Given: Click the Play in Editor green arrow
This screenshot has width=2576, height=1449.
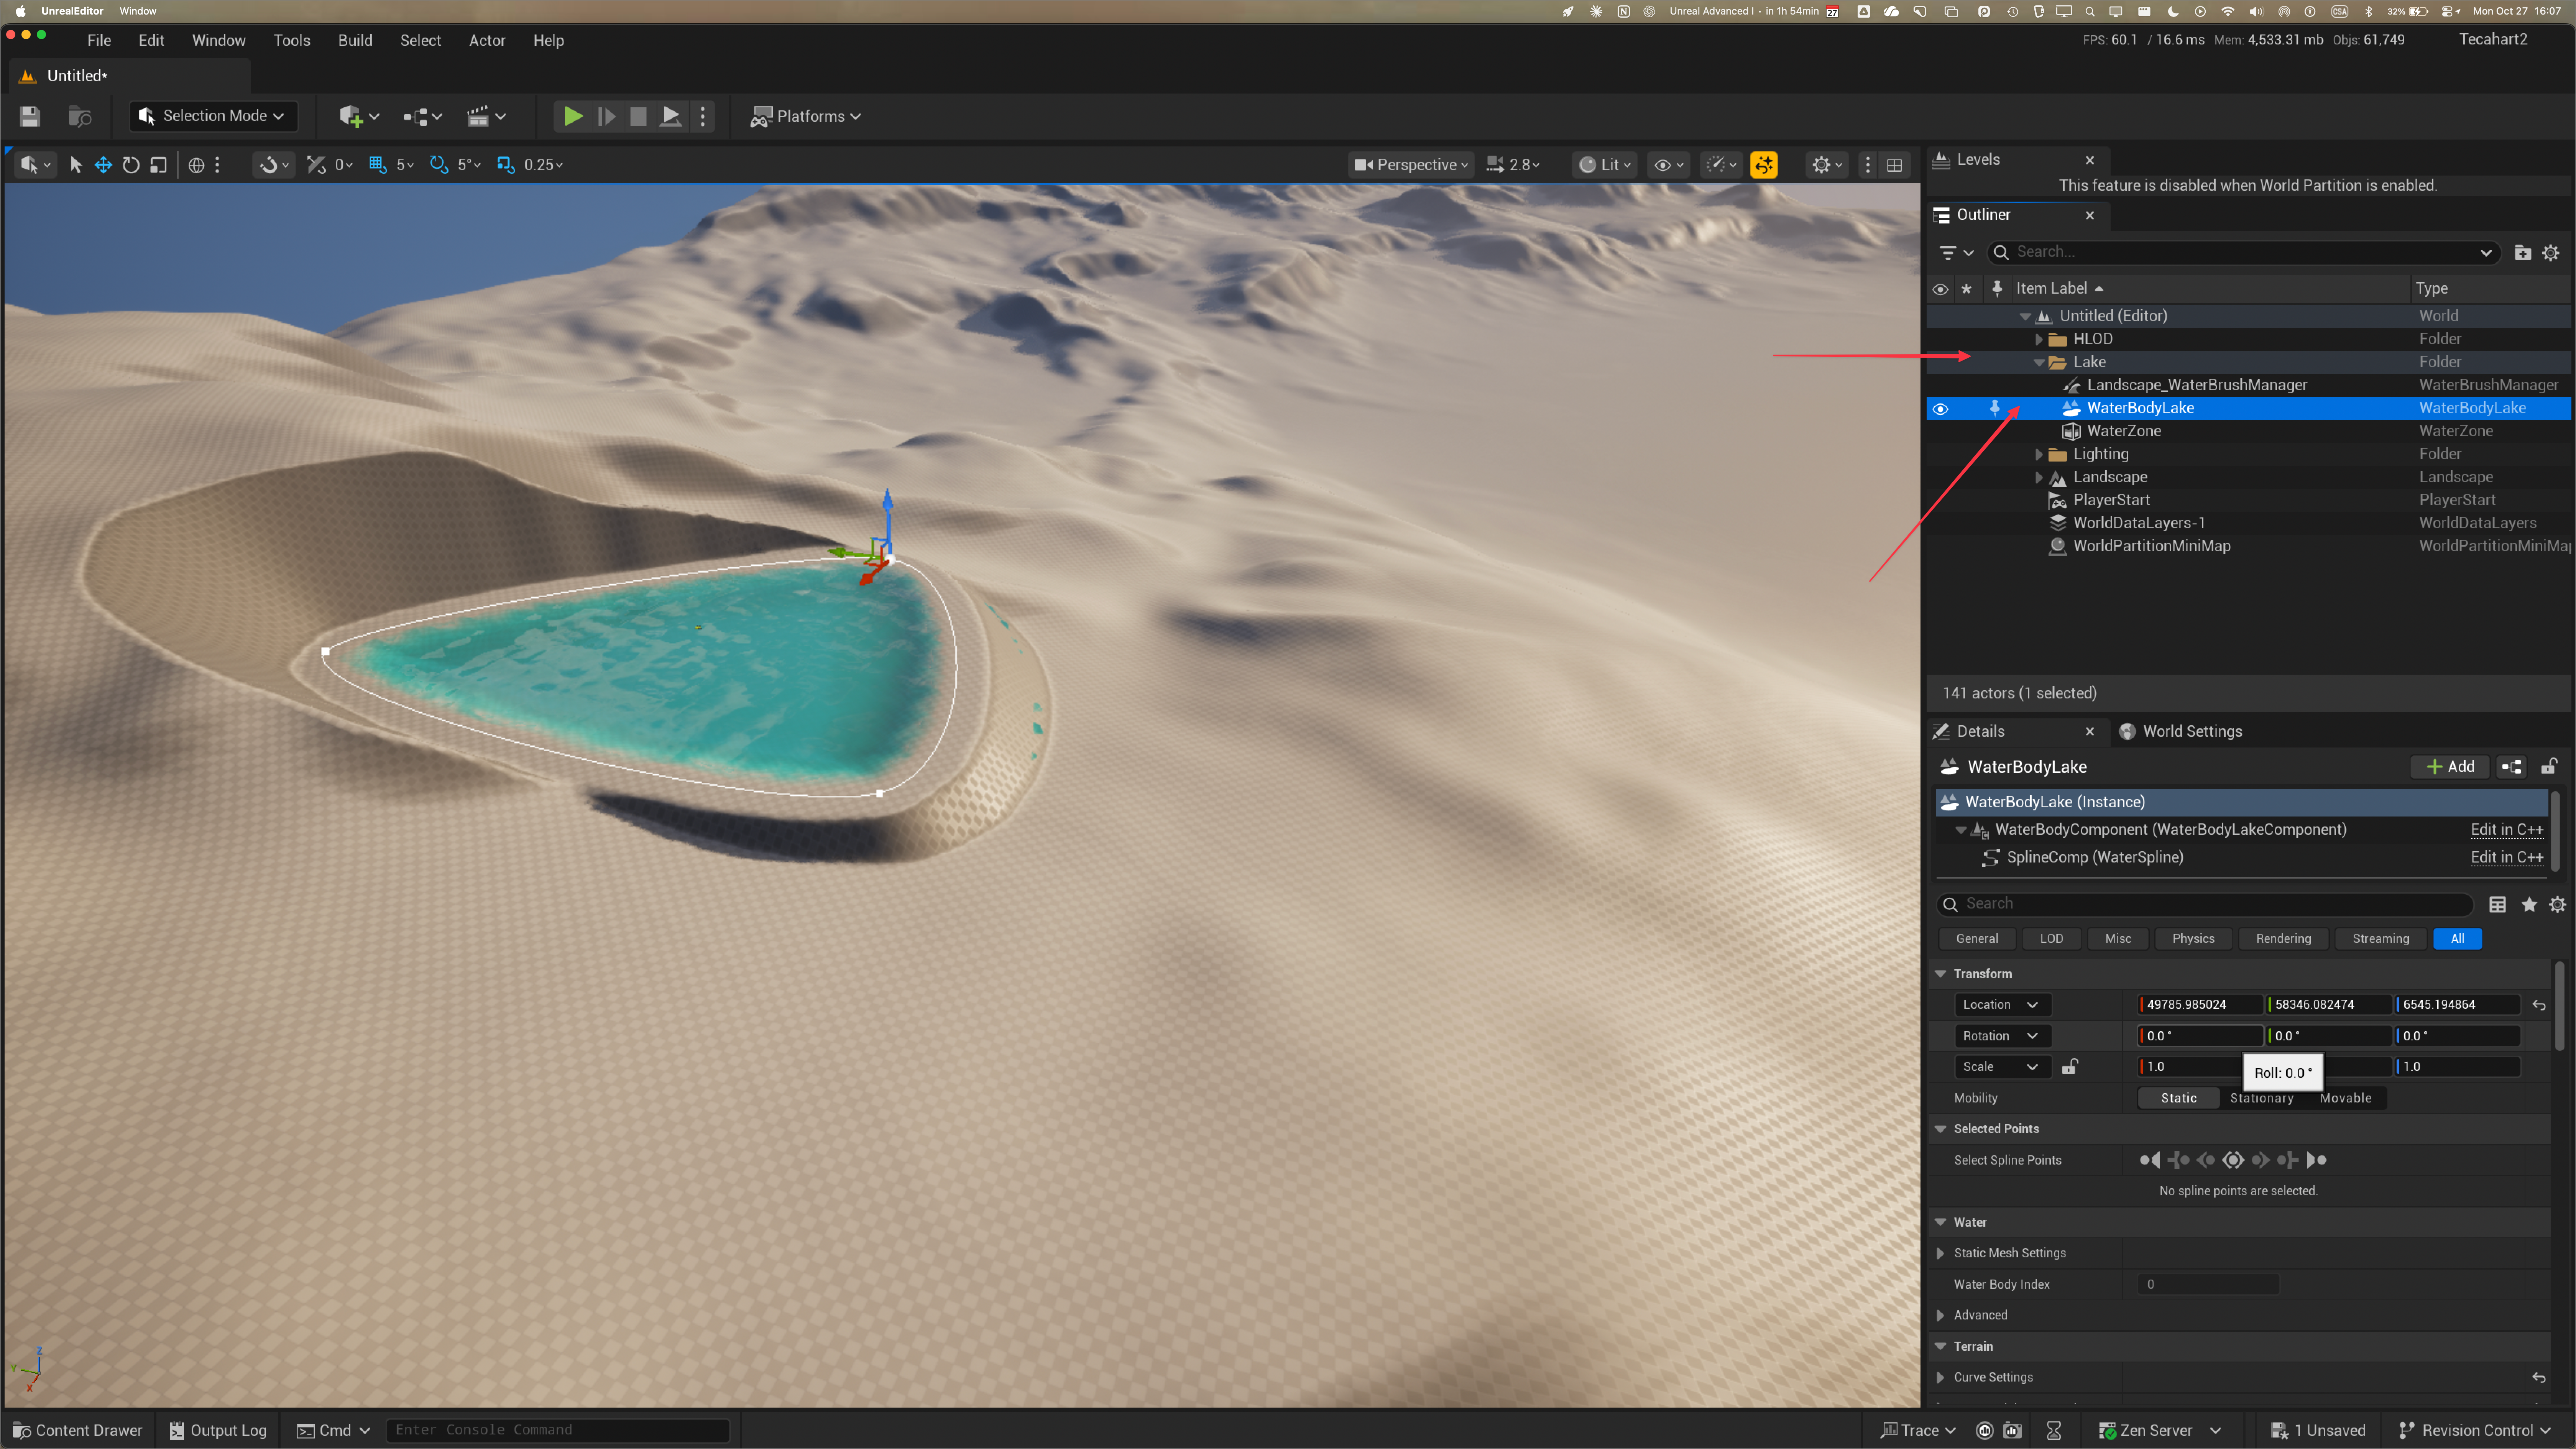Looking at the screenshot, I should [573, 116].
